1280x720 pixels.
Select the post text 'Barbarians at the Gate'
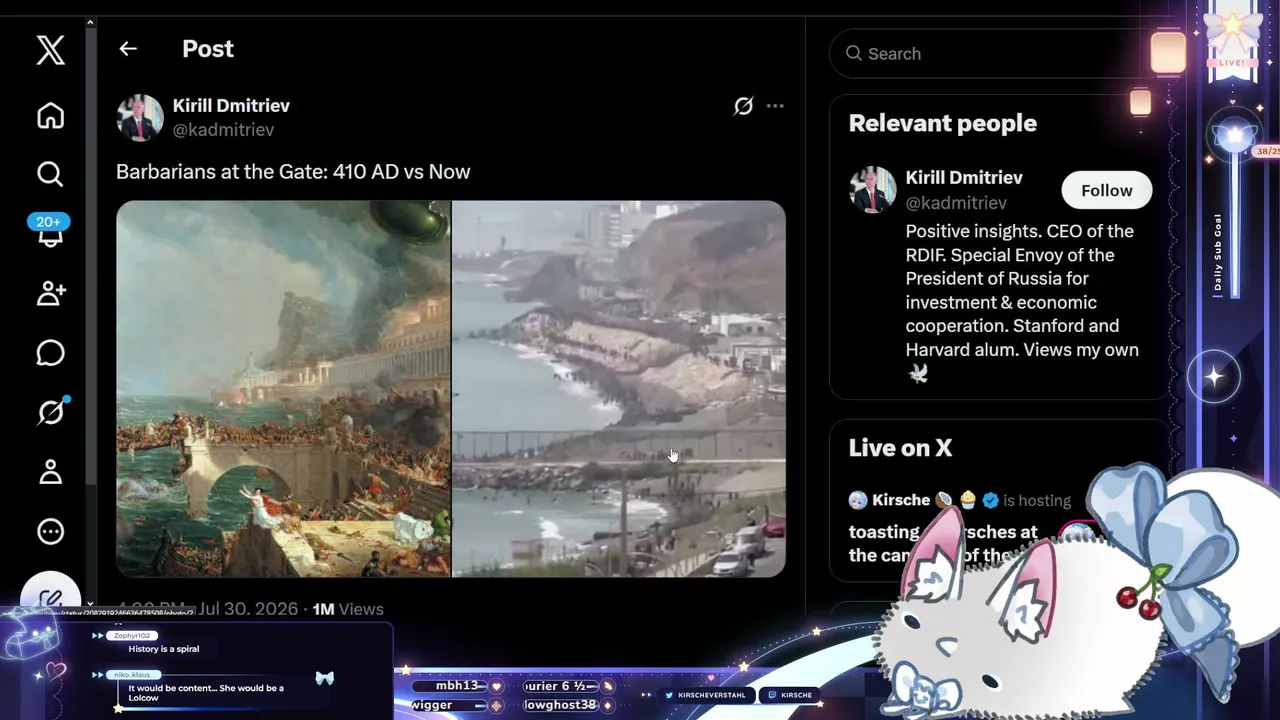[222, 172]
